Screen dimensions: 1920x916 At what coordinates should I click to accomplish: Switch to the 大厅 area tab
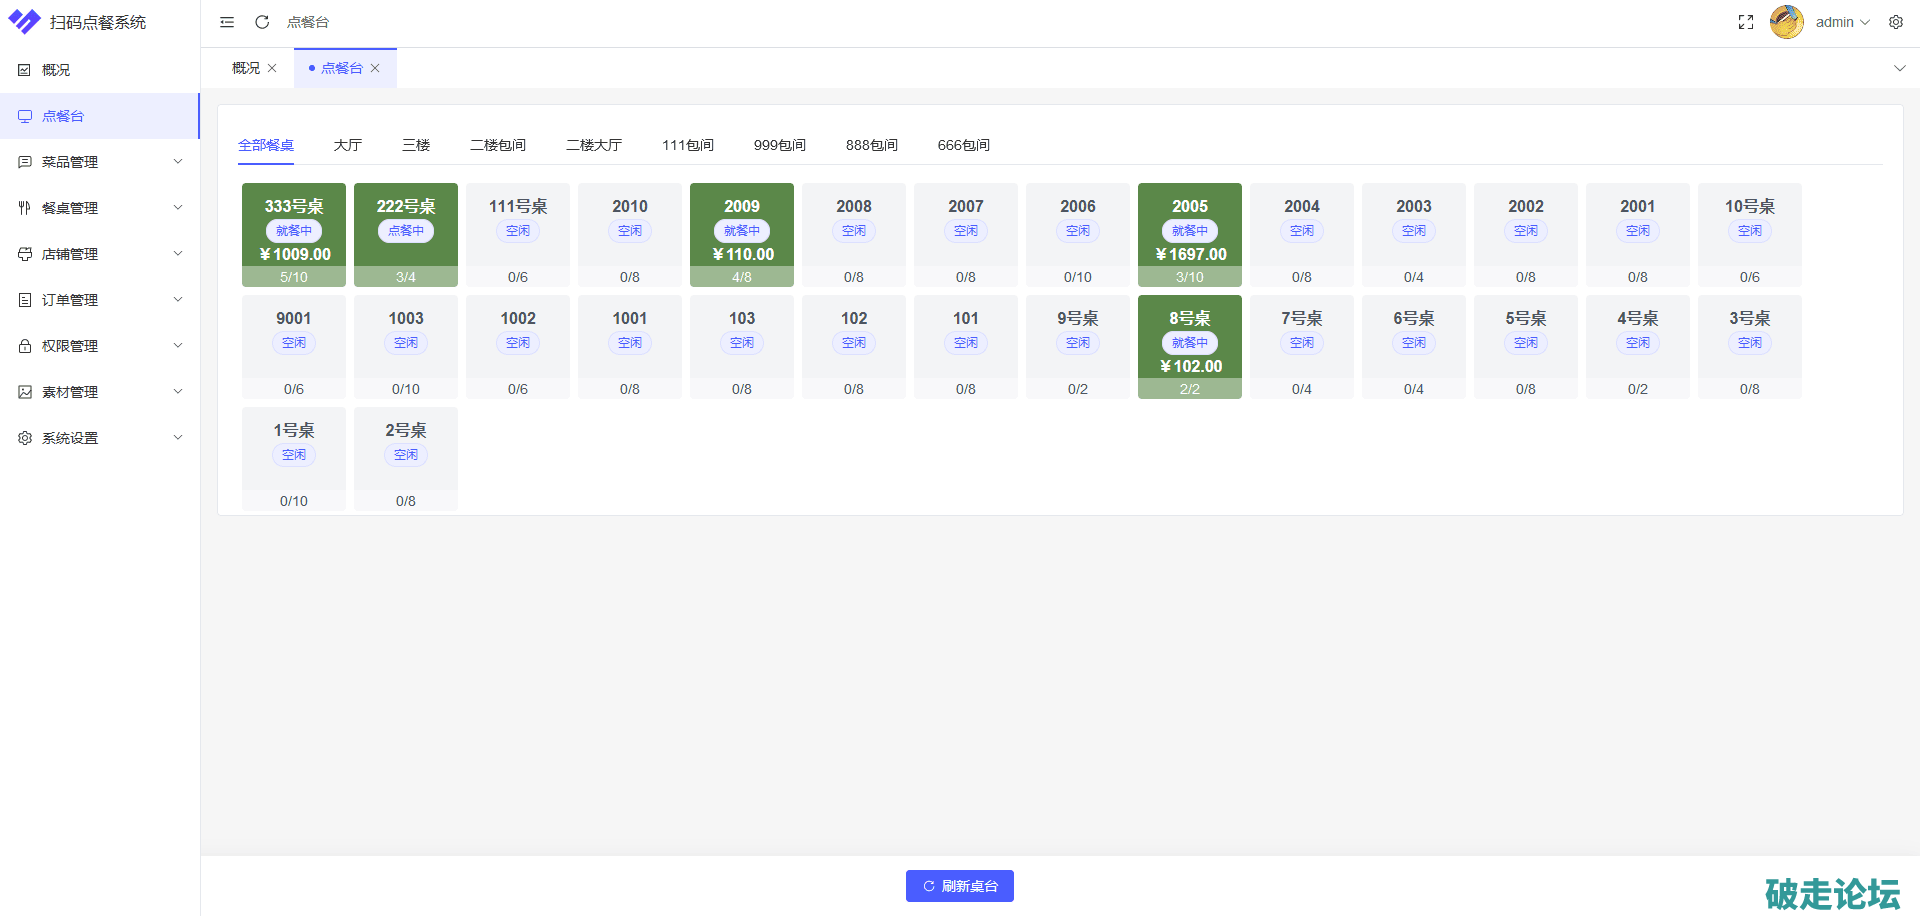[x=347, y=145]
